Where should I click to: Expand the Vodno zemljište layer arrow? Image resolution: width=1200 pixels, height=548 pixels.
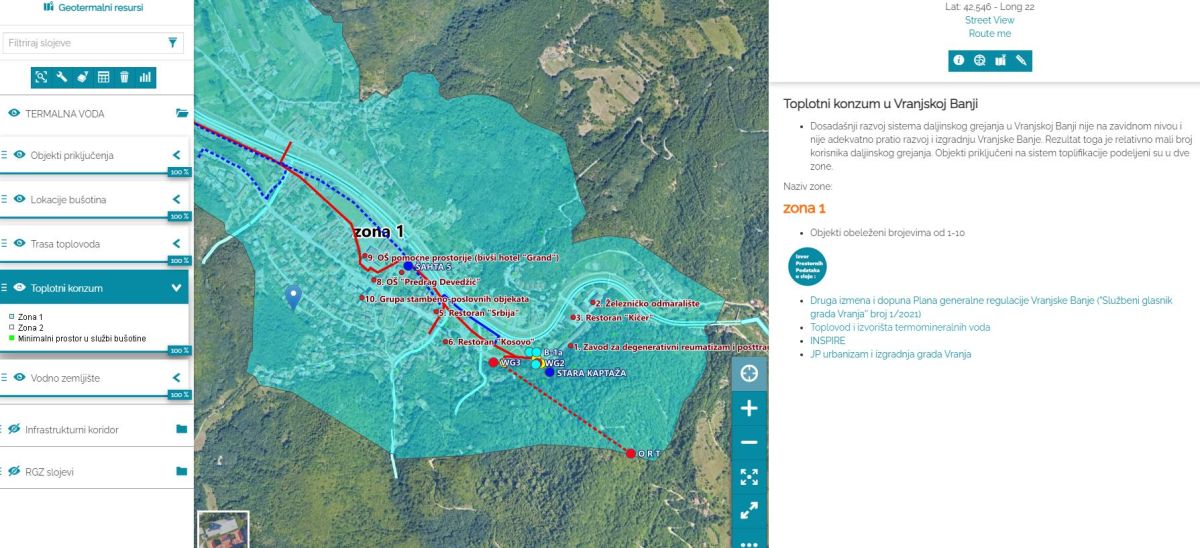[x=176, y=378]
